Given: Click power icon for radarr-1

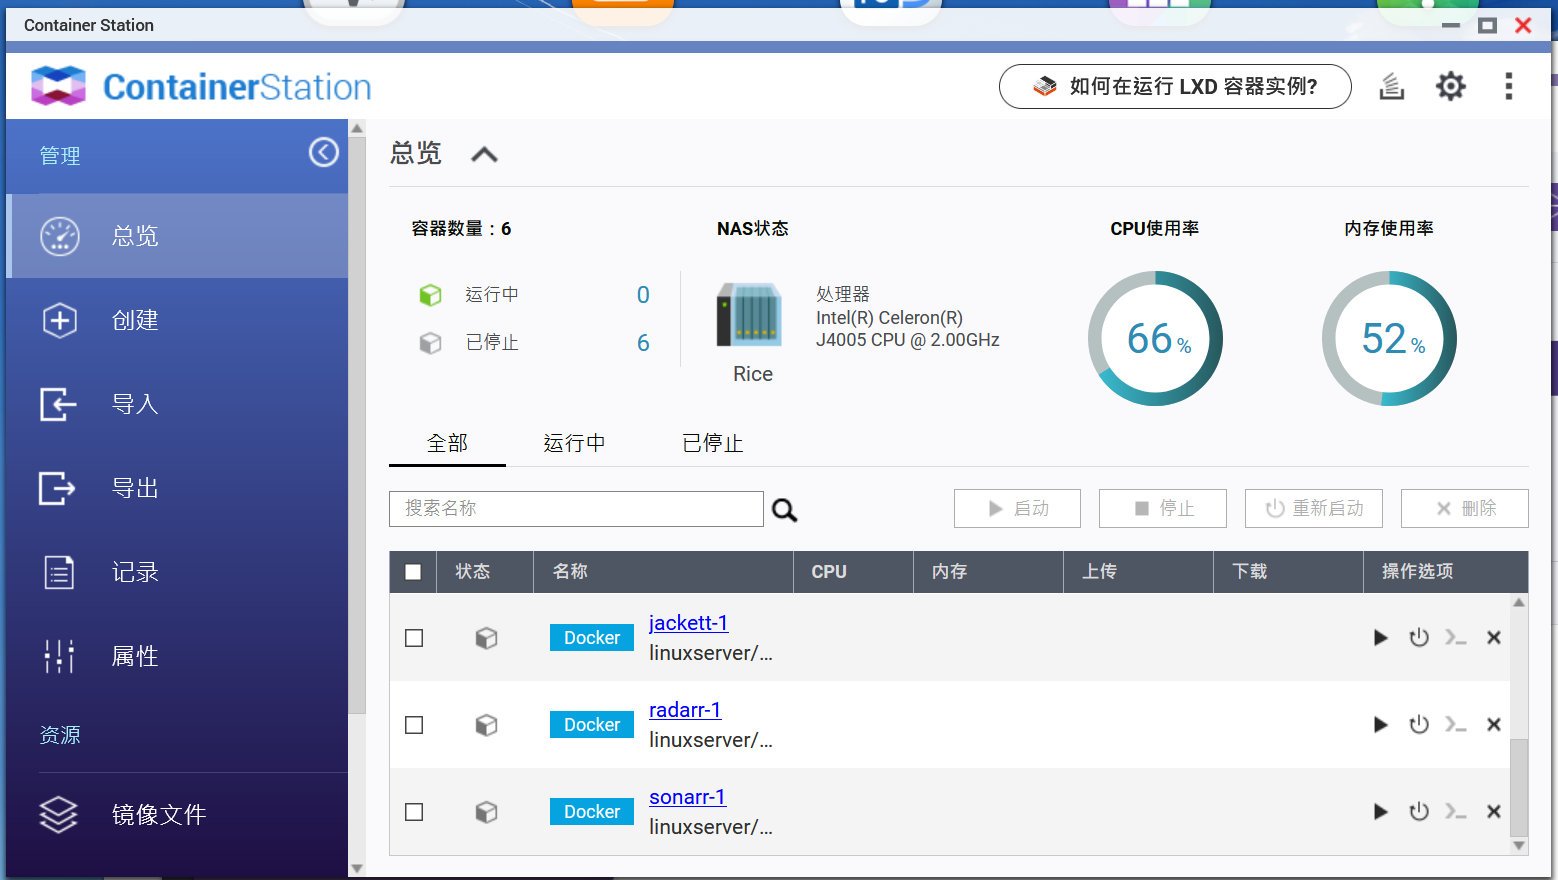Looking at the screenshot, I should pyautogui.click(x=1419, y=724).
